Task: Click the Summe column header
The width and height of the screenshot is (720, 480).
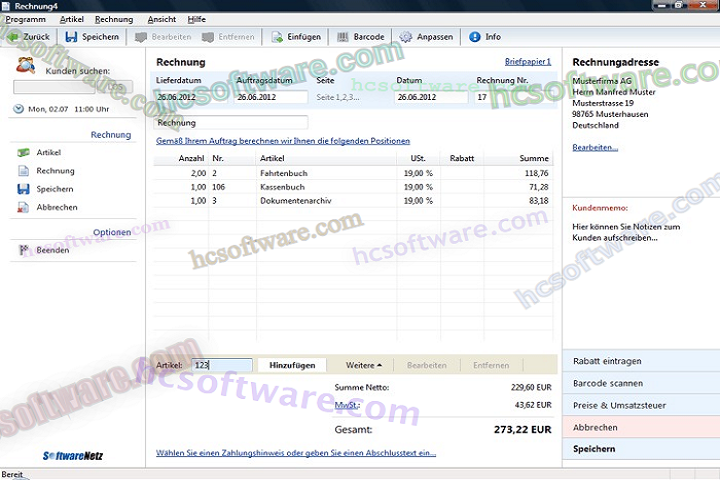Action: coord(518,158)
